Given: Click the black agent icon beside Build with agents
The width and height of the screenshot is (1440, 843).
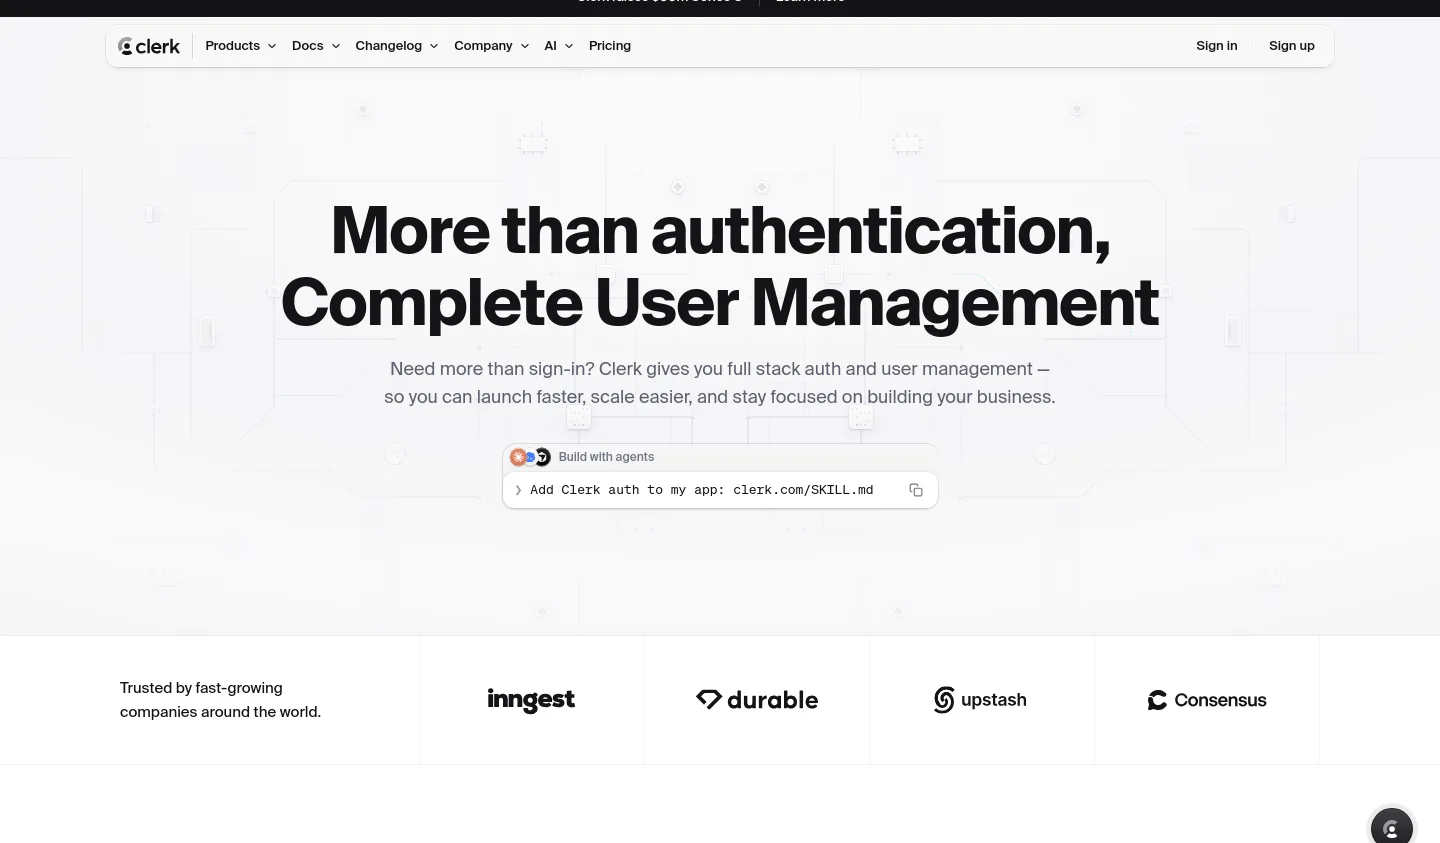Looking at the screenshot, I should [543, 457].
